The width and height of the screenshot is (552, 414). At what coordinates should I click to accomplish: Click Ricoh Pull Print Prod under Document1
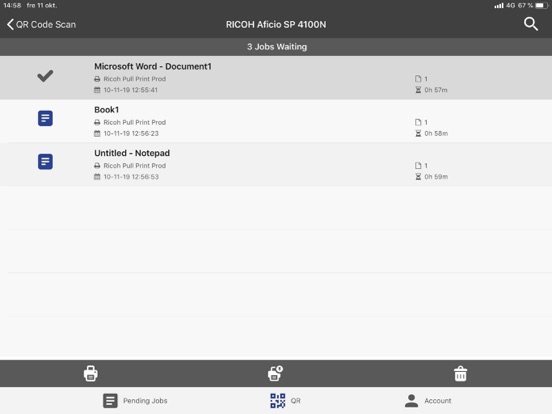134,79
